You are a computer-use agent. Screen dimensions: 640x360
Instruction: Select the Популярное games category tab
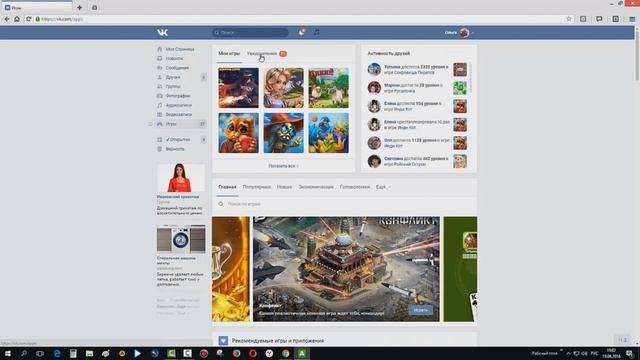point(257,187)
